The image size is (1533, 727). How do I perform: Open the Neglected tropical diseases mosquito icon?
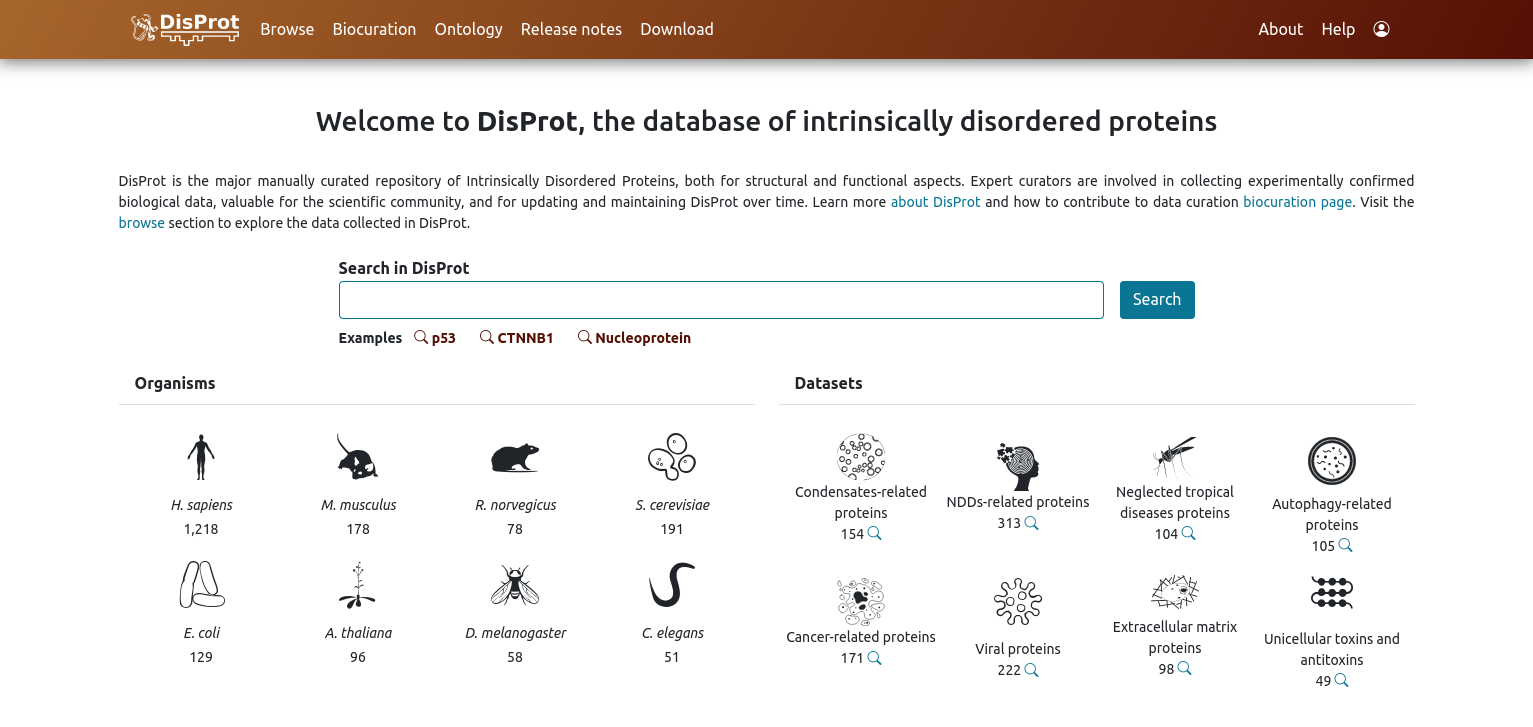[1175, 457]
